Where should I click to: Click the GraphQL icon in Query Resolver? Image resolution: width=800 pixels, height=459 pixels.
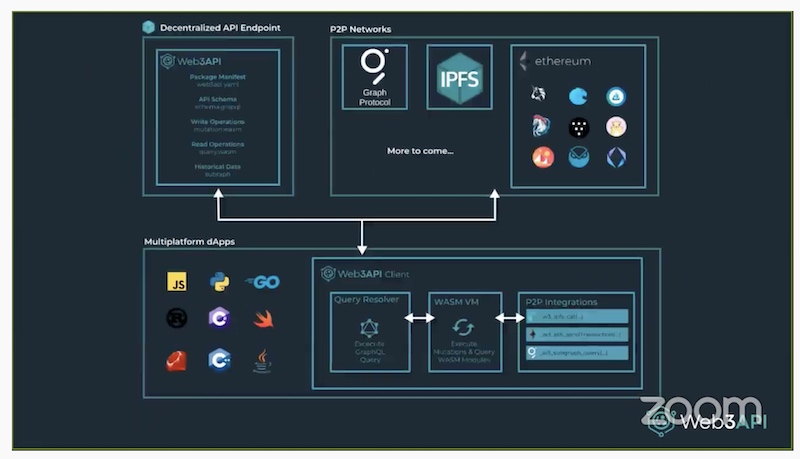tap(369, 329)
